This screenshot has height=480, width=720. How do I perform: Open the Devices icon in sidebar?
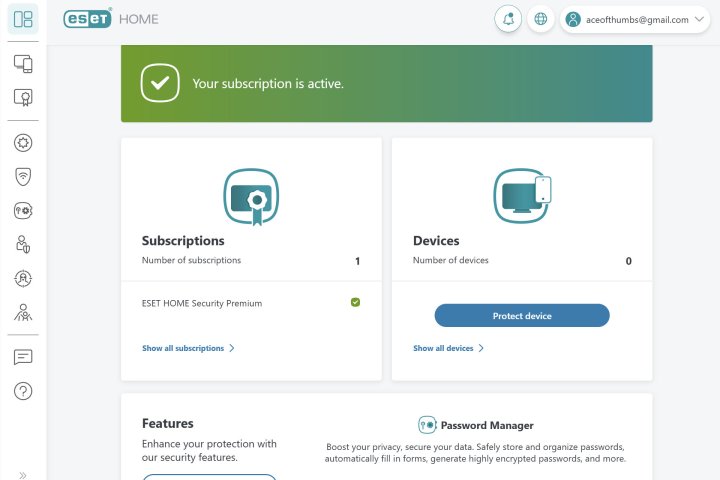23,64
